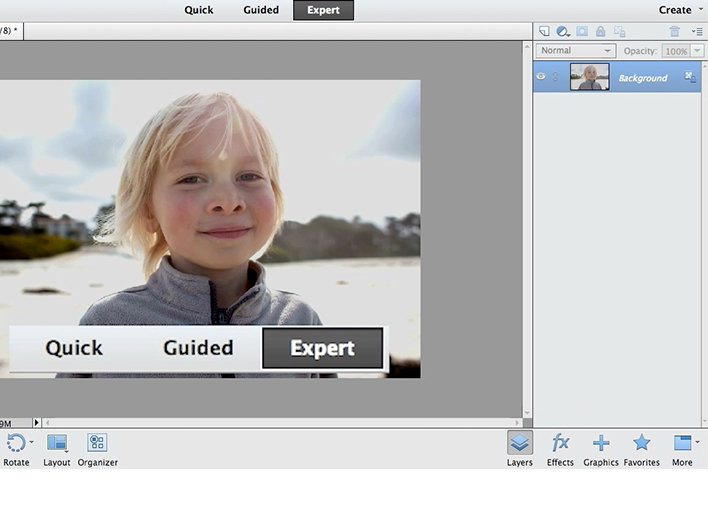
Task: Select the open document tab
Action: [11, 31]
